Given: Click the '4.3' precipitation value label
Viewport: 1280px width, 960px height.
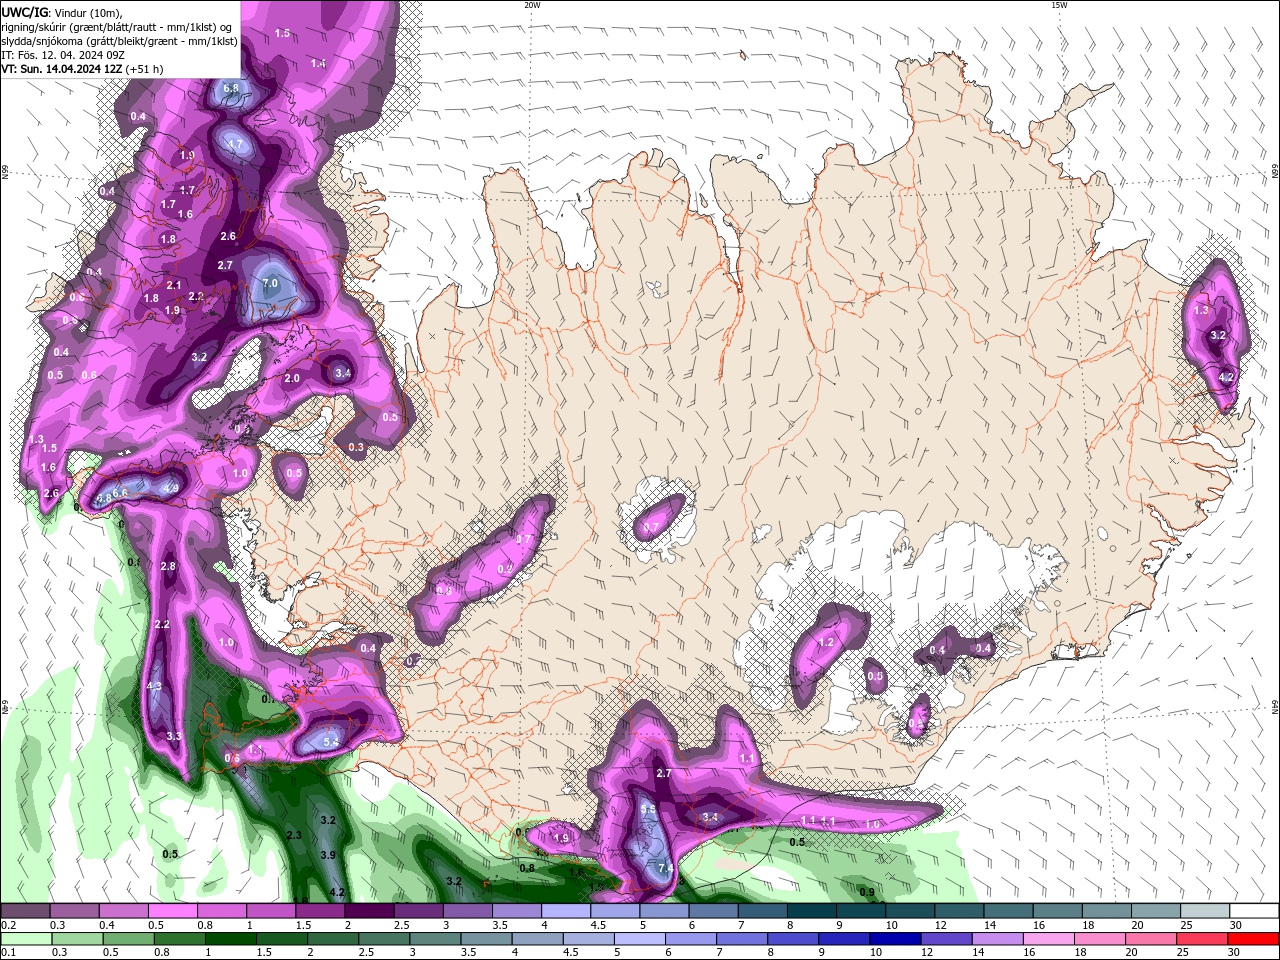Looking at the screenshot, I should [155, 686].
